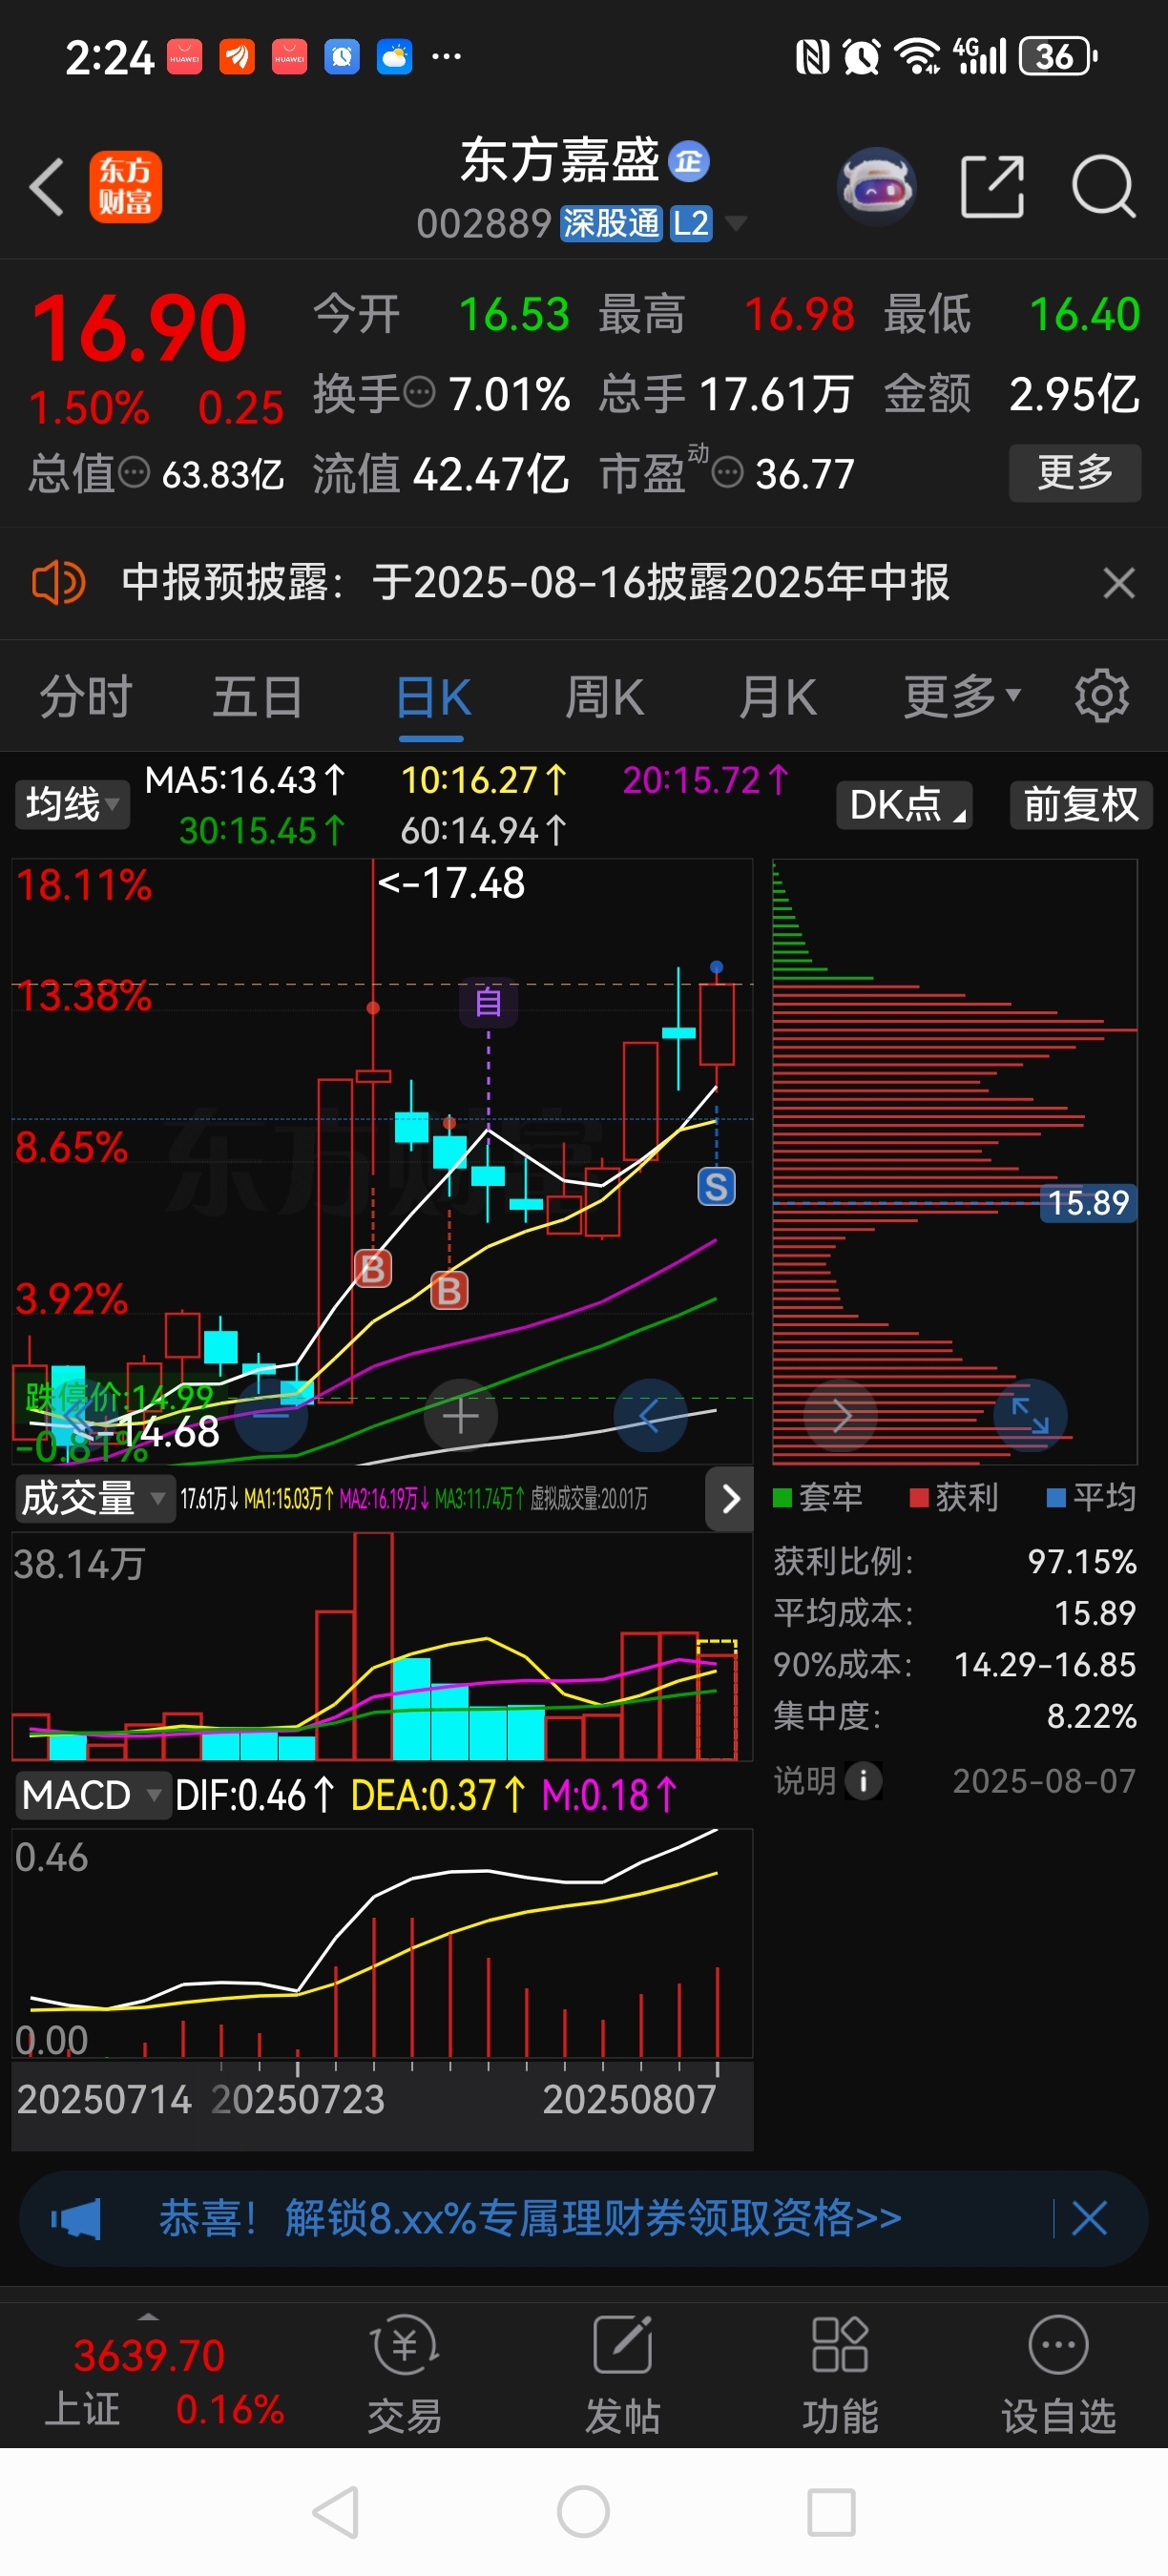Tap the 获利比例 97.15% row

pyautogui.click(x=955, y=1561)
